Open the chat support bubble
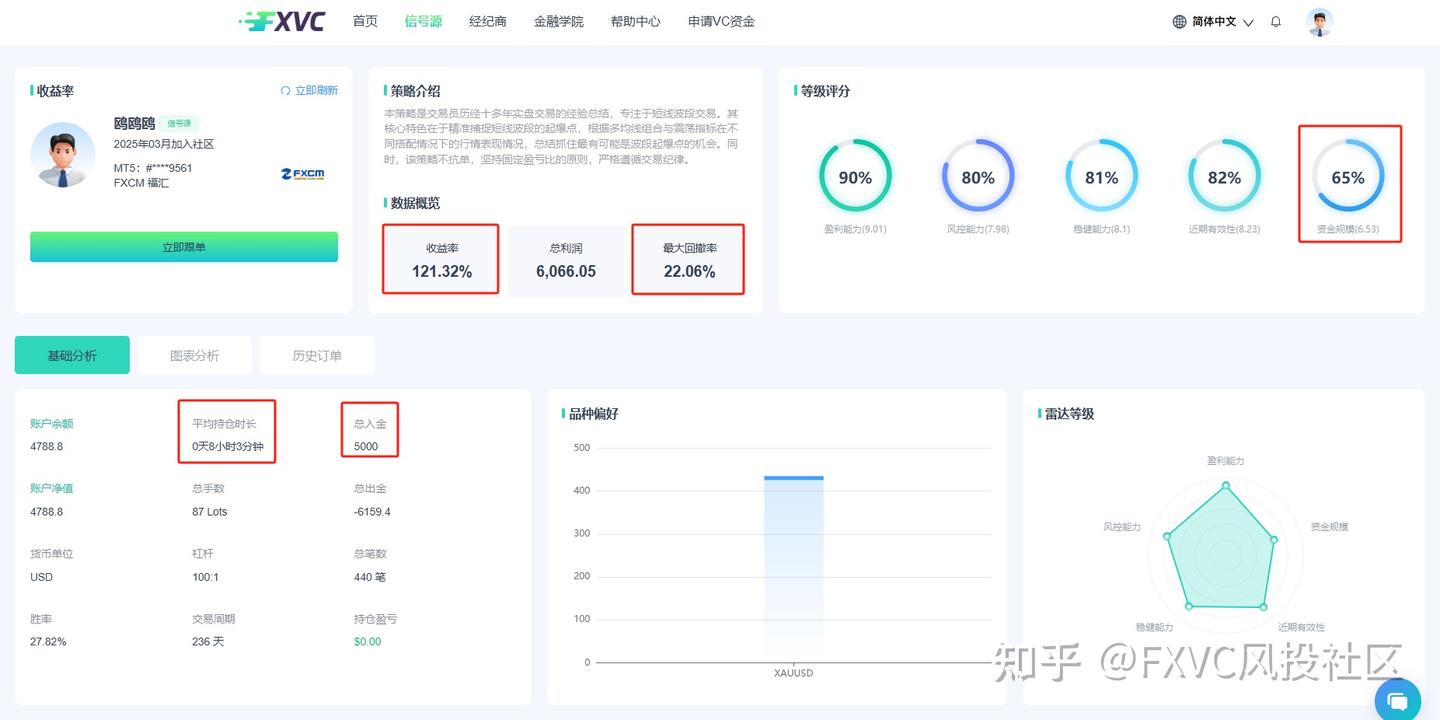This screenshot has height=720, width=1440. [x=1397, y=700]
